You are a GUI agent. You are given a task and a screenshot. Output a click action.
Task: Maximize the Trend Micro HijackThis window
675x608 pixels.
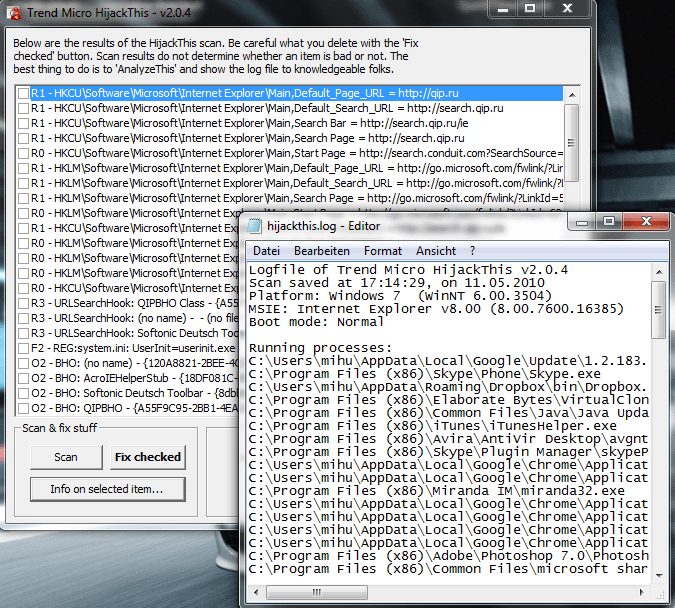[530, 9]
